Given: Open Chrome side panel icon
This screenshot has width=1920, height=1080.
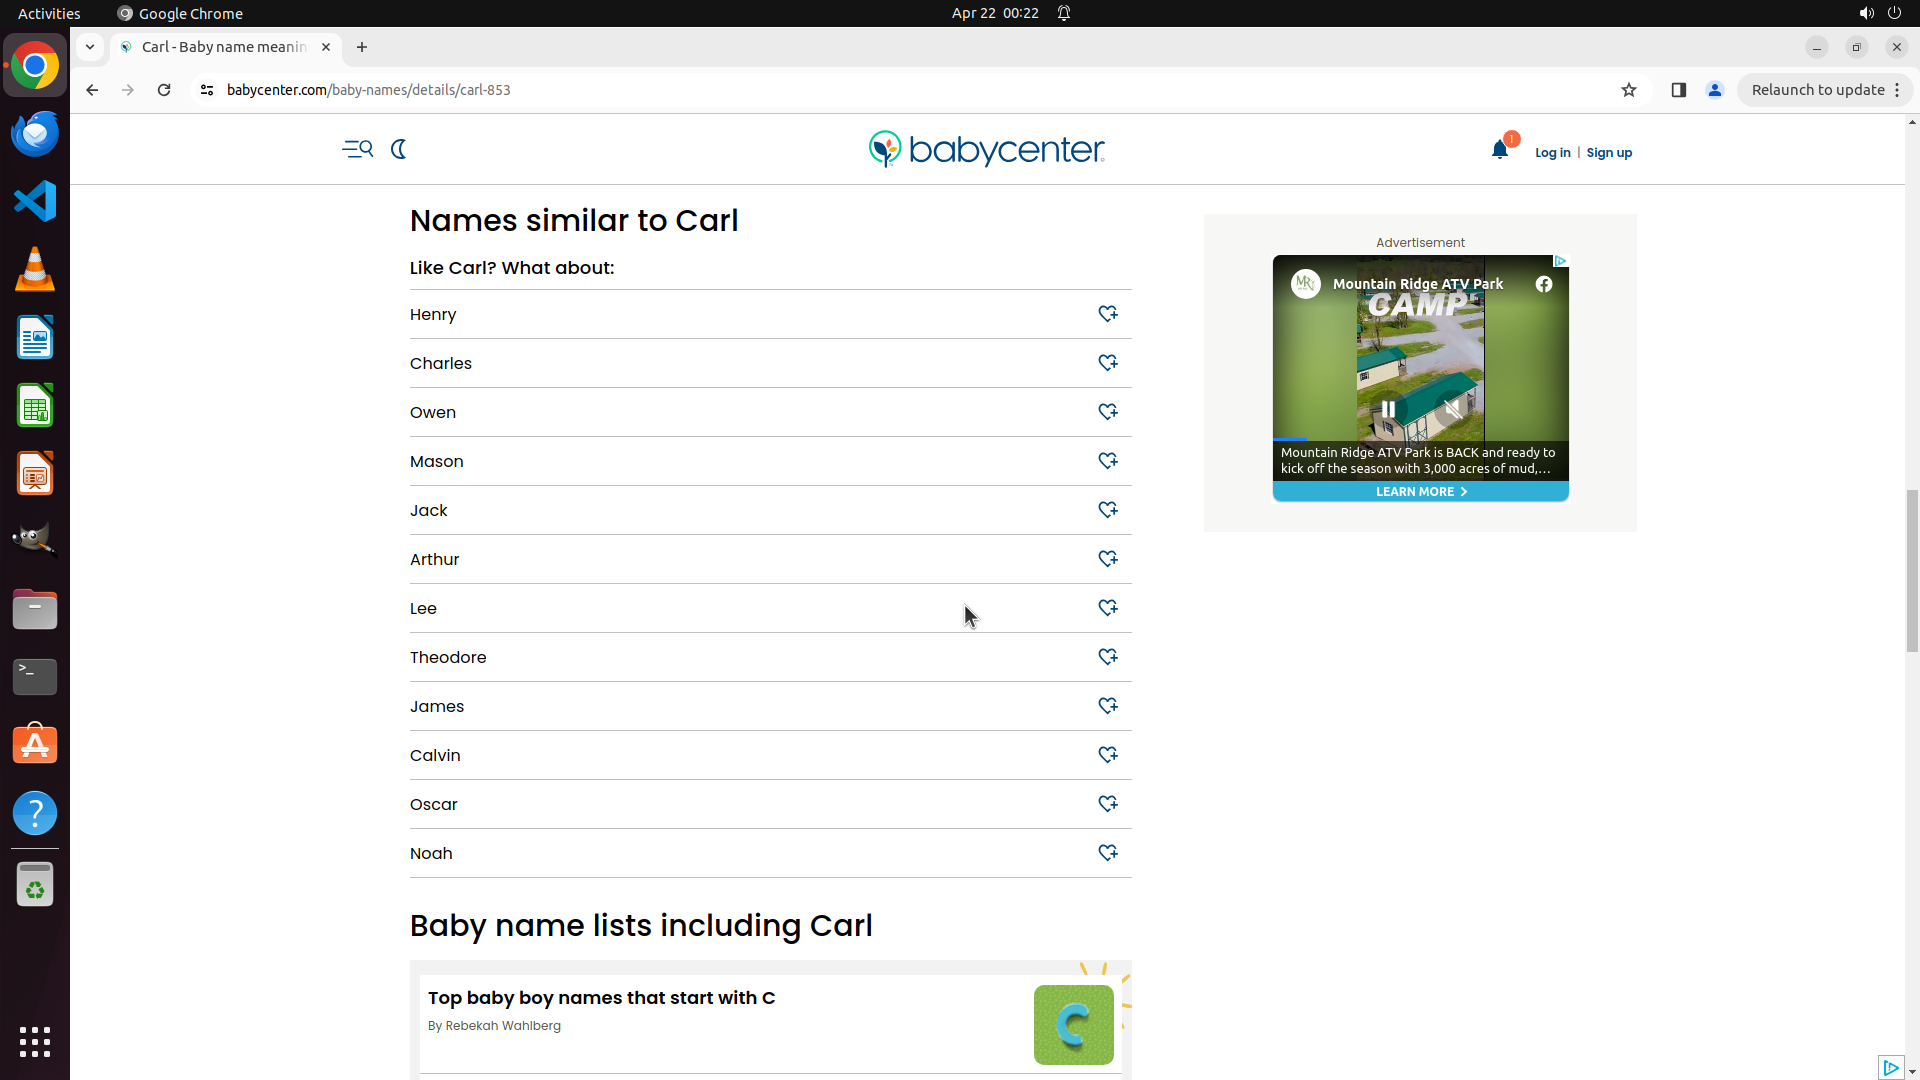Looking at the screenshot, I should [1678, 90].
